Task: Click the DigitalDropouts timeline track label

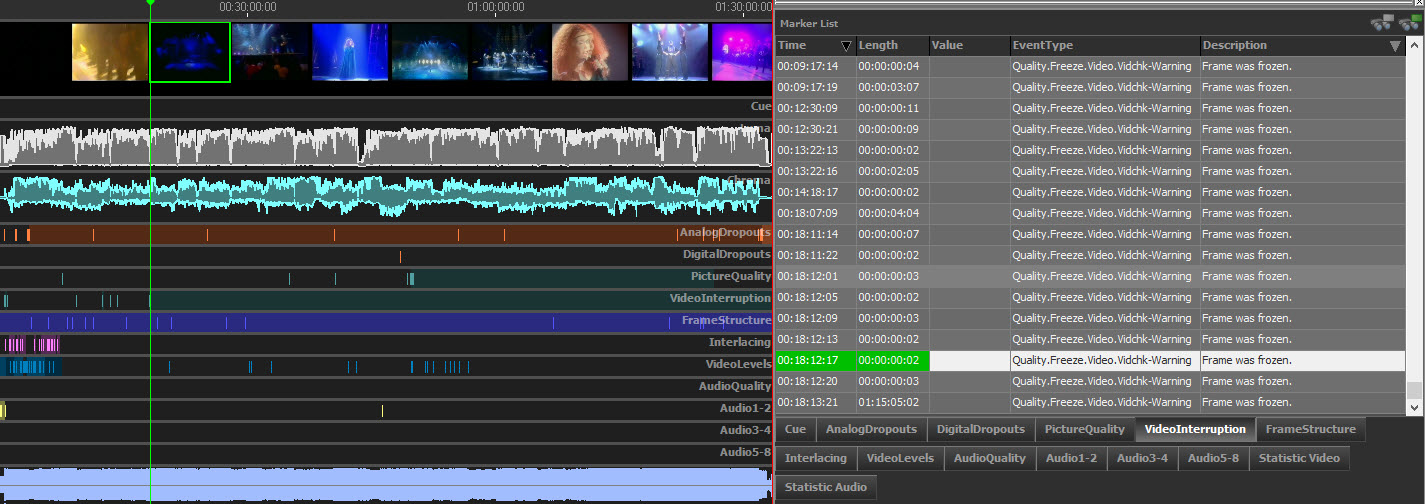Action: point(727,255)
